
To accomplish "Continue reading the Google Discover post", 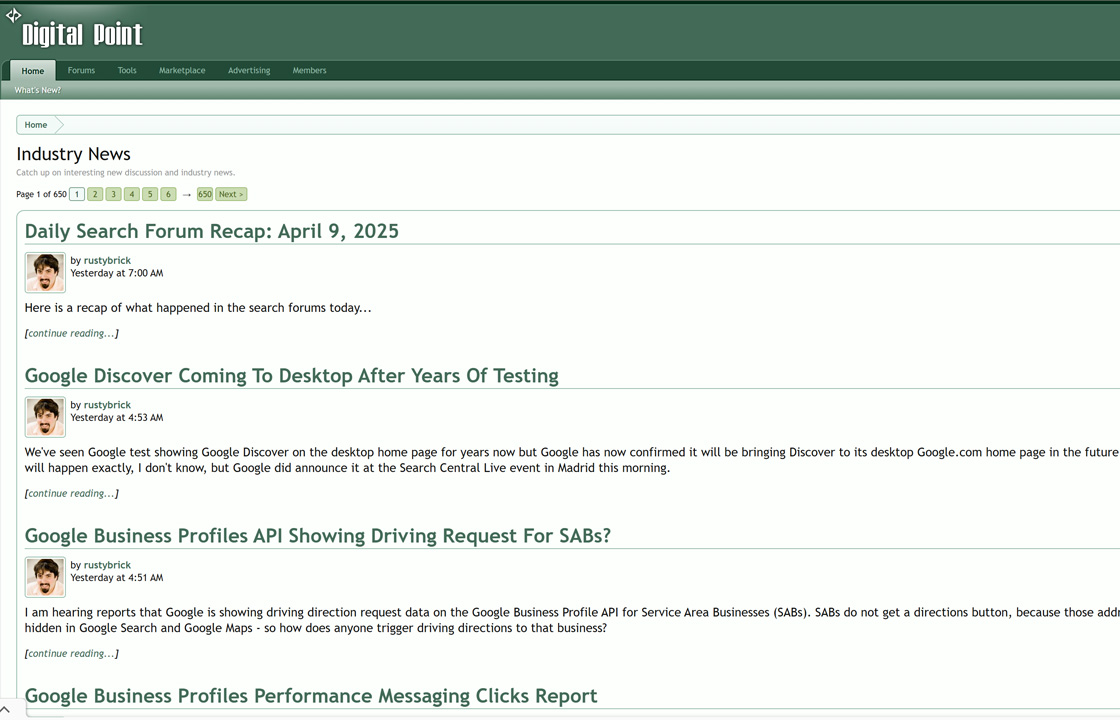I will [x=71, y=494].
